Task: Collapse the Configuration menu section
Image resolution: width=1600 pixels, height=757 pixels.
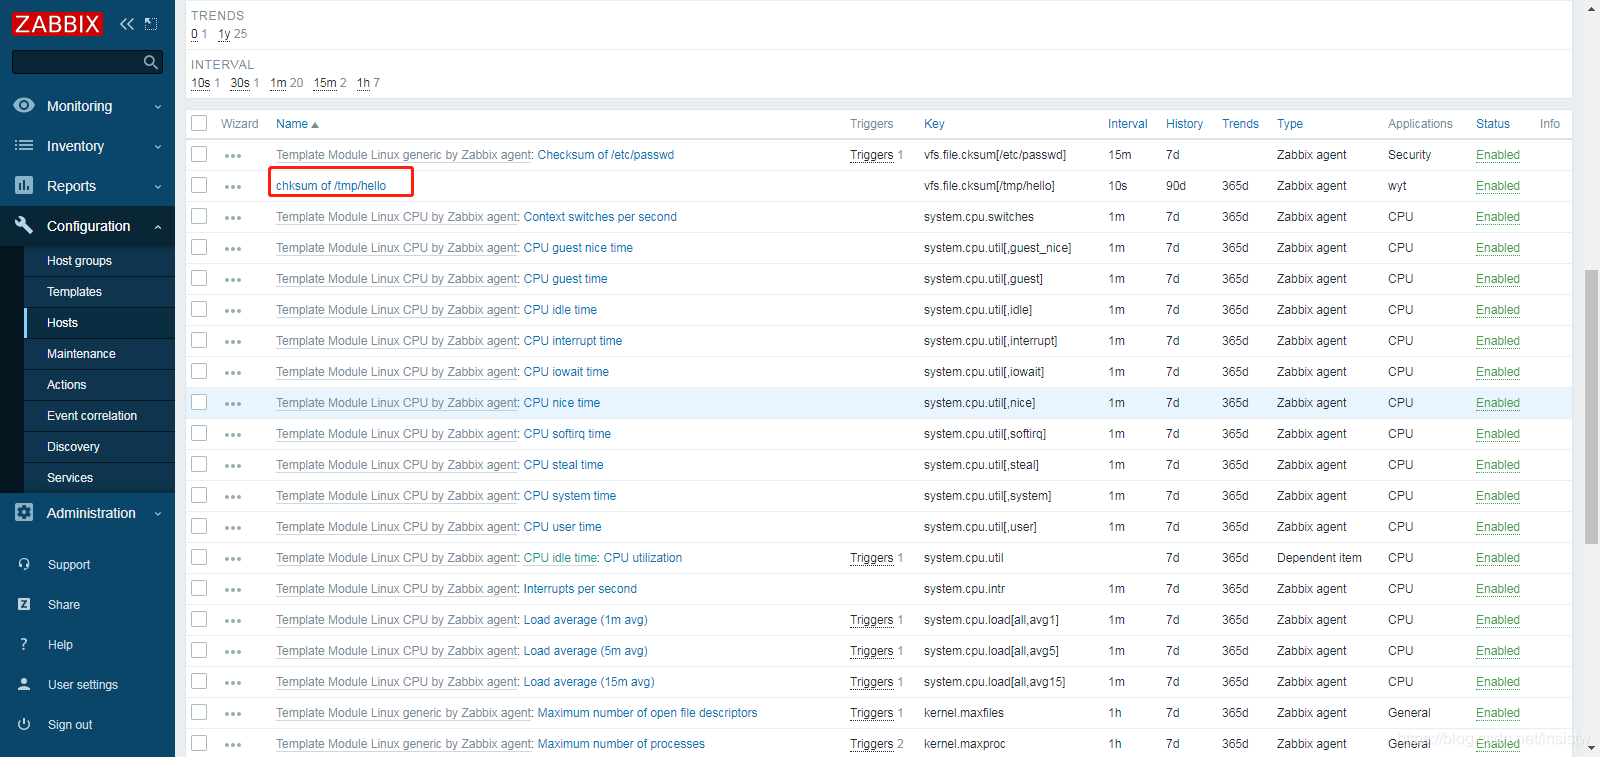Action: 158,226
